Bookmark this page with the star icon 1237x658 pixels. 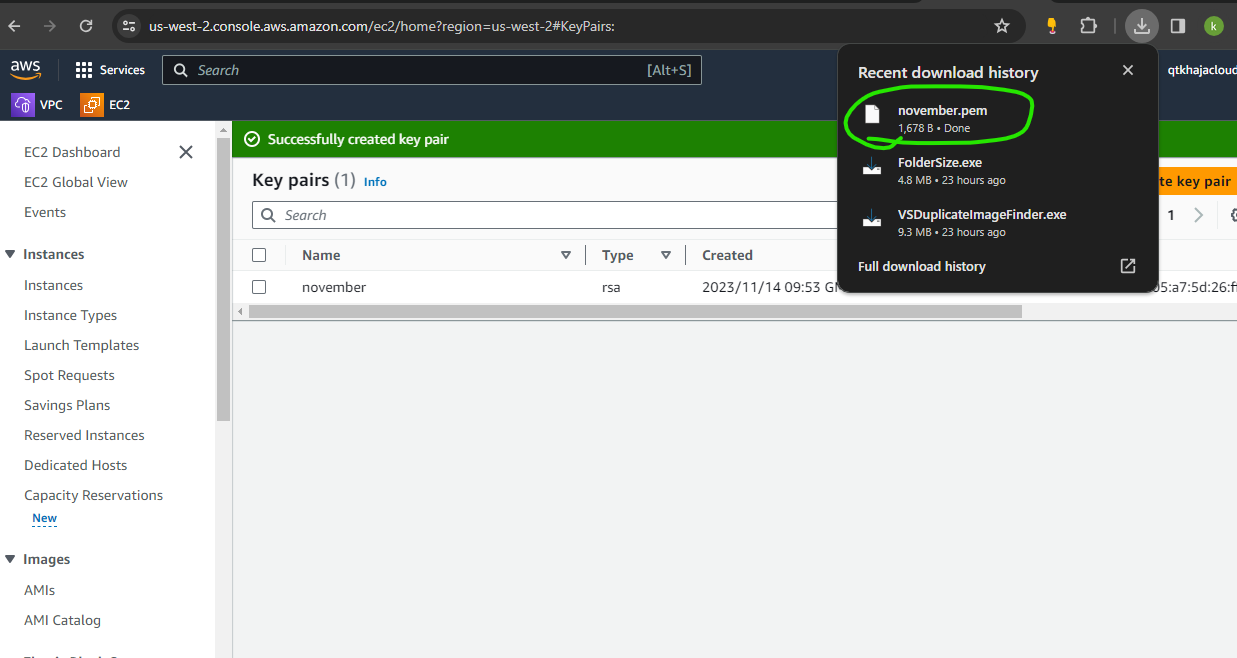click(1002, 26)
